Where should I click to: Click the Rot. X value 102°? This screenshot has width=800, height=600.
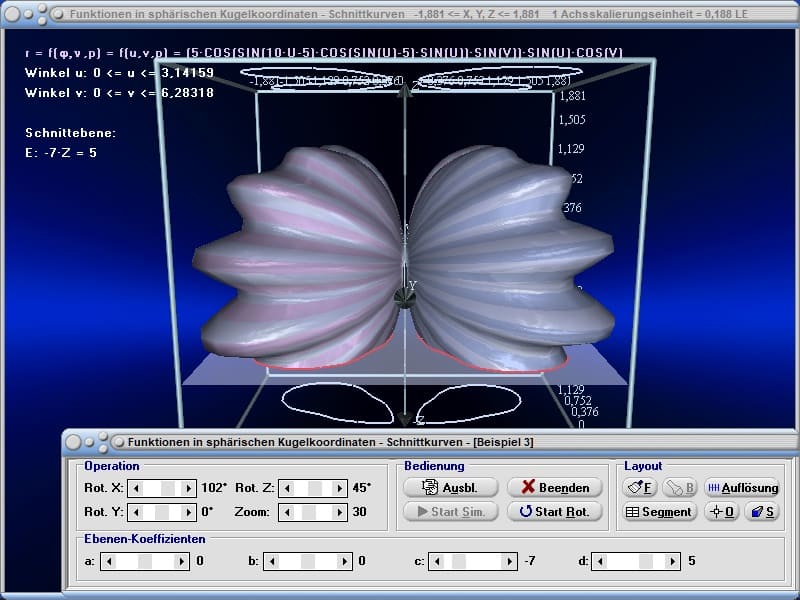pyautogui.click(x=214, y=488)
